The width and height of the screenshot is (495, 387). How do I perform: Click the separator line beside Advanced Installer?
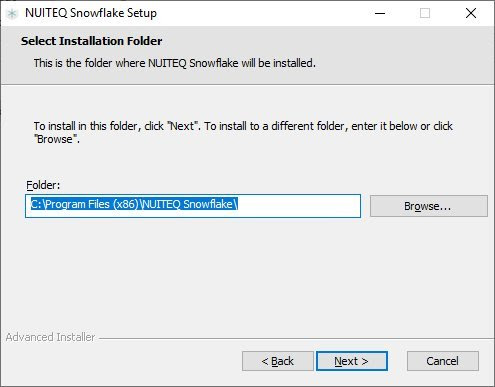pyautogui.click(x=296, y=339)
